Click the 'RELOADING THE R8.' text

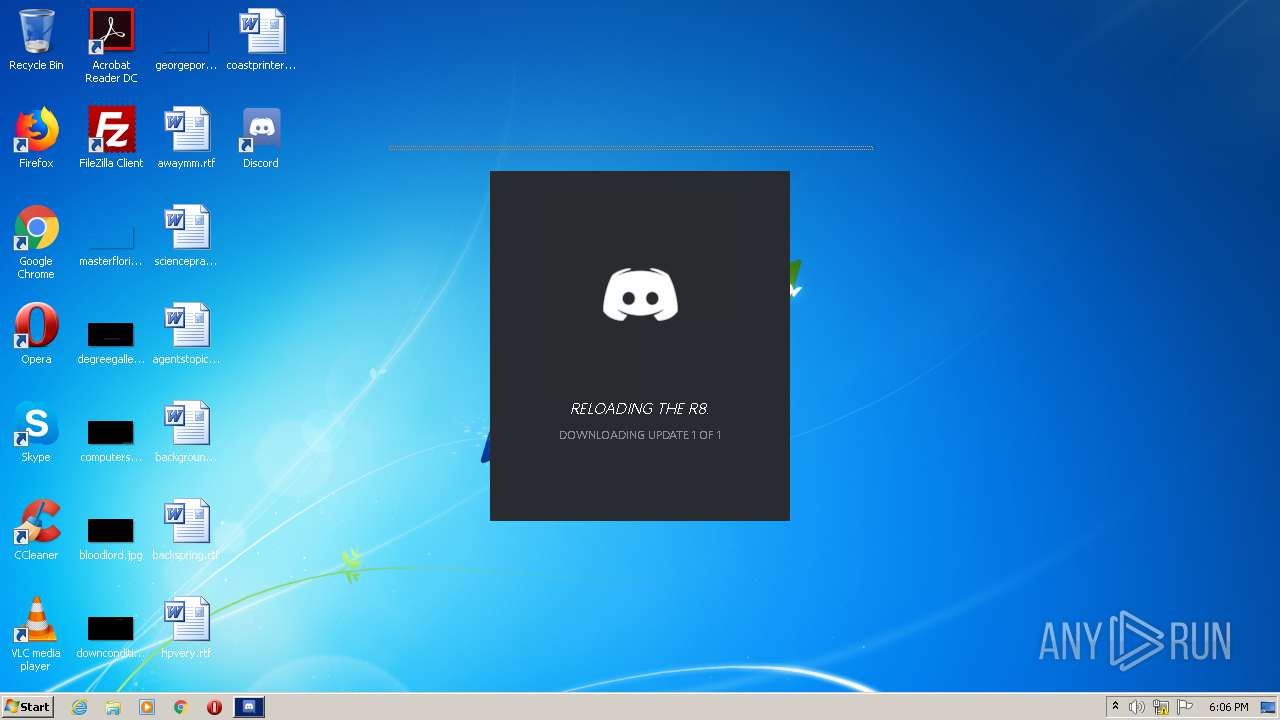[640, 408]
